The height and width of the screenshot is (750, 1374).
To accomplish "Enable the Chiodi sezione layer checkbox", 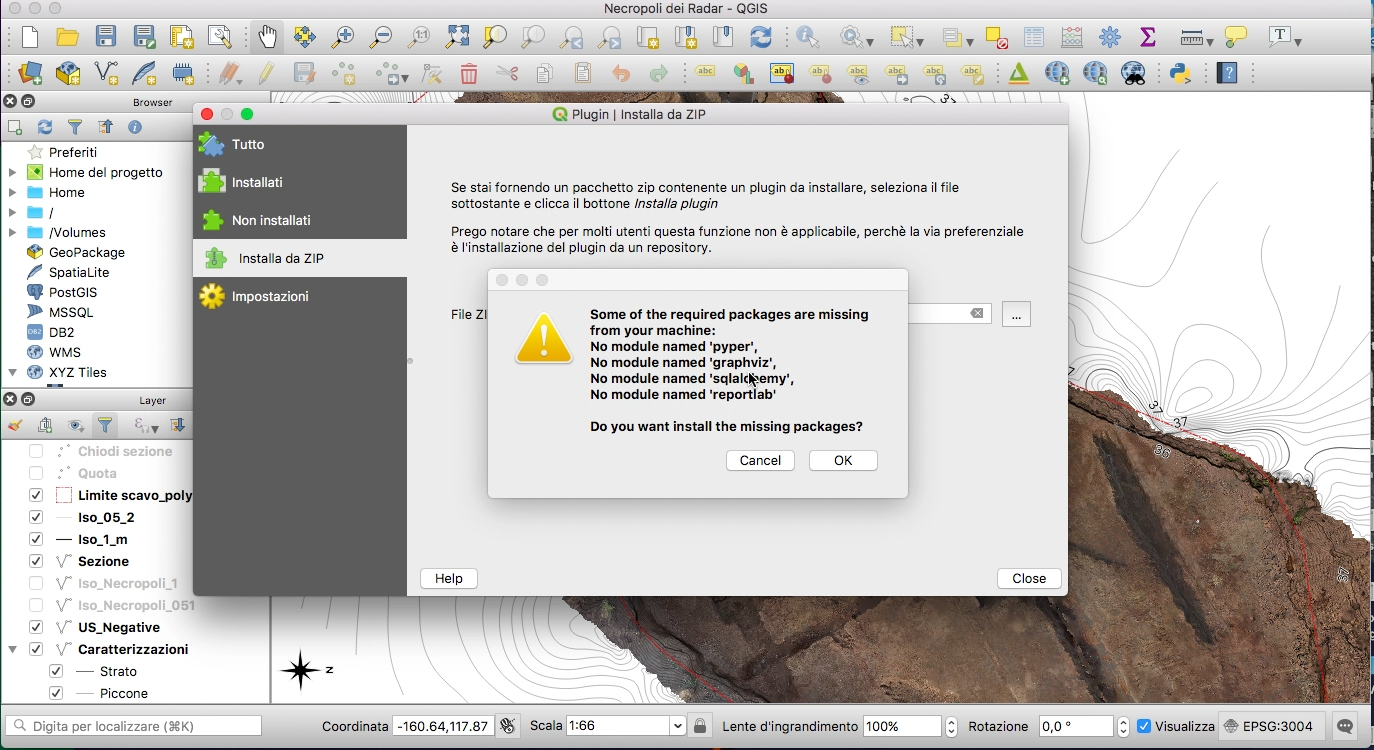I will [x=35, y=451].
